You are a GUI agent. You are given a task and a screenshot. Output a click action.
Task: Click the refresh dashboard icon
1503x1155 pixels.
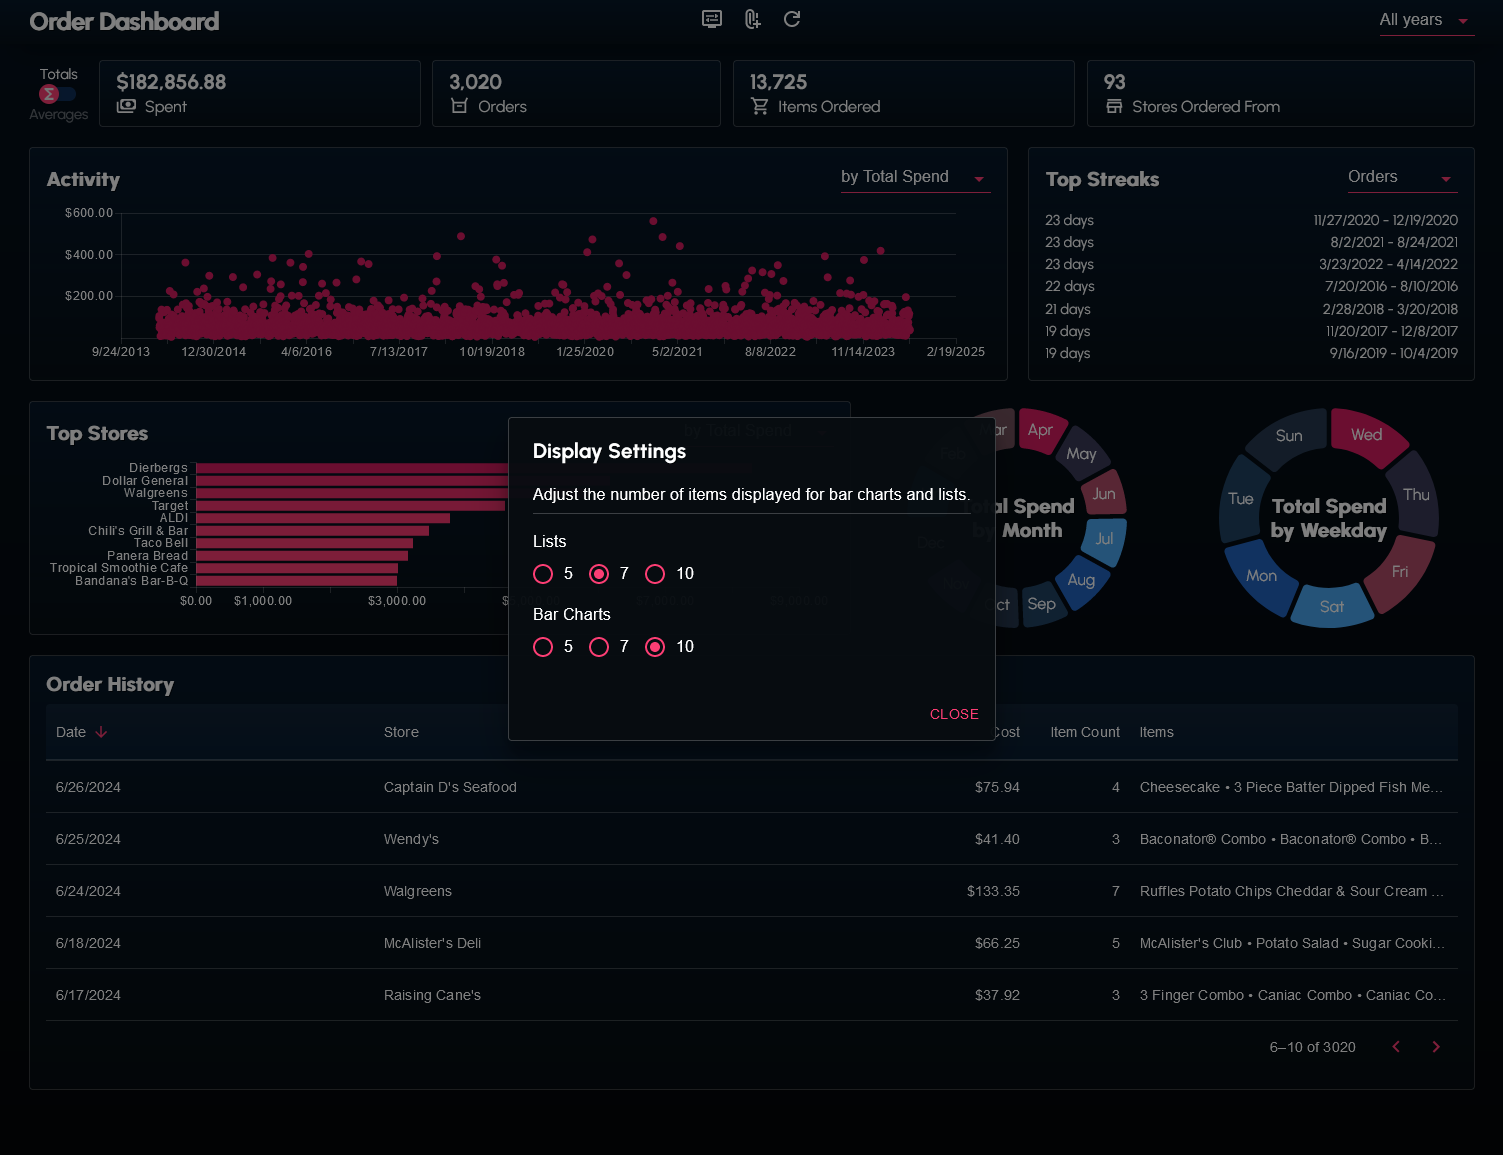[792, 19]
